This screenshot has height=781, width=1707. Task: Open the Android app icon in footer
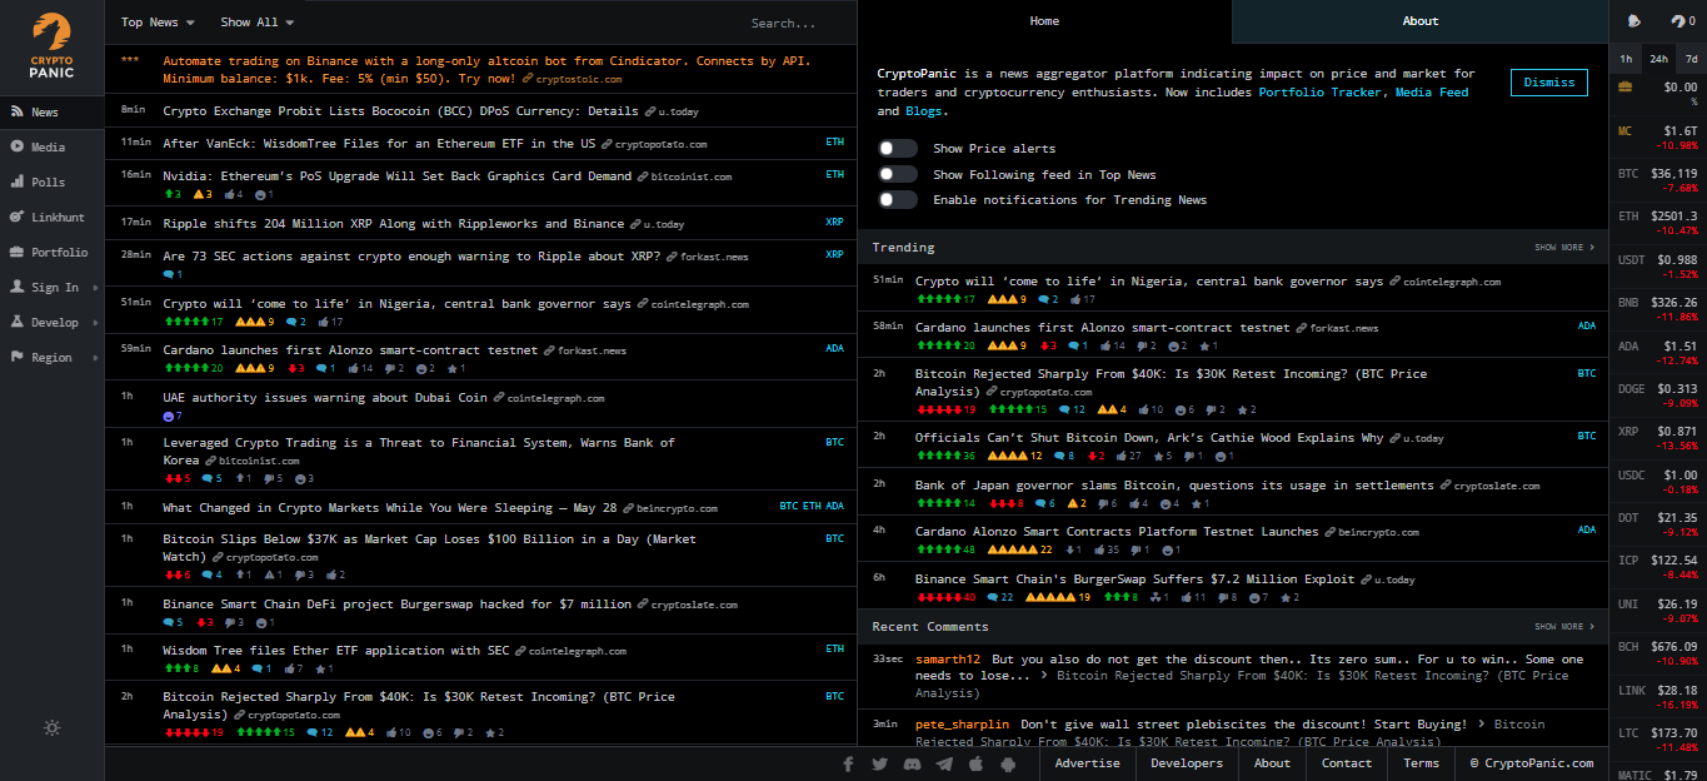[x=1008, y=764]
